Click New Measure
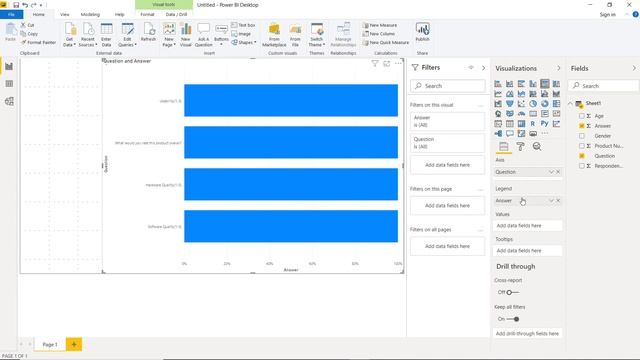 point(380,25)
